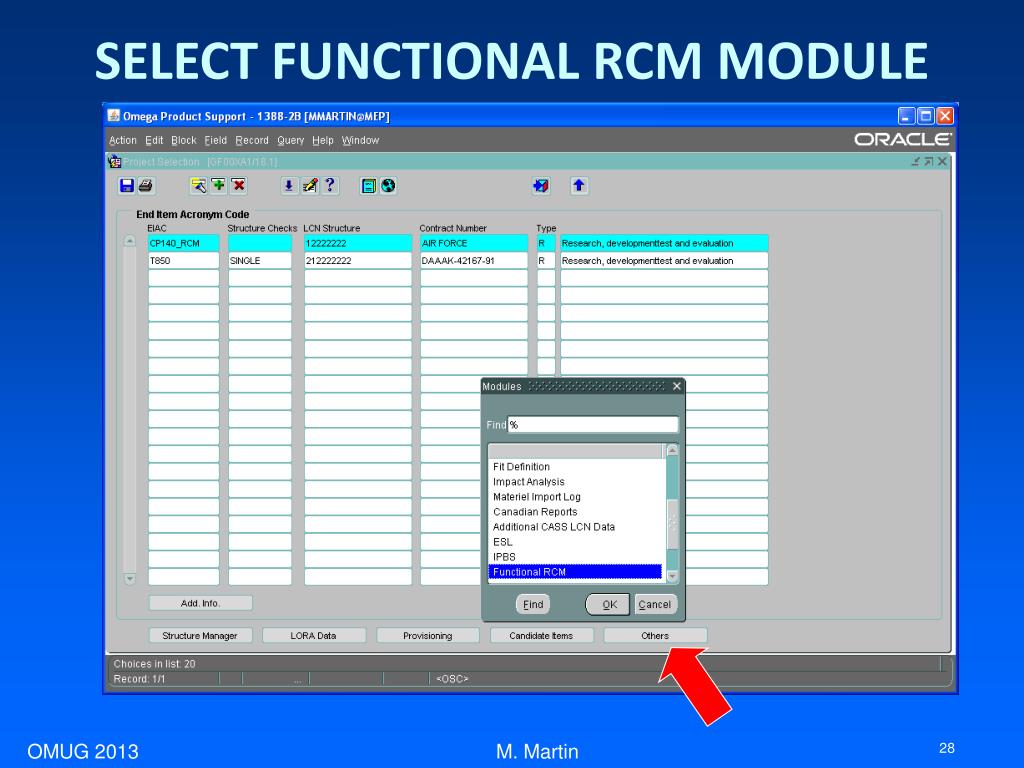1024x768 pixels.
Task: Click the Add. Info. button
Action: pyautogui.click(x=200, y=603)
